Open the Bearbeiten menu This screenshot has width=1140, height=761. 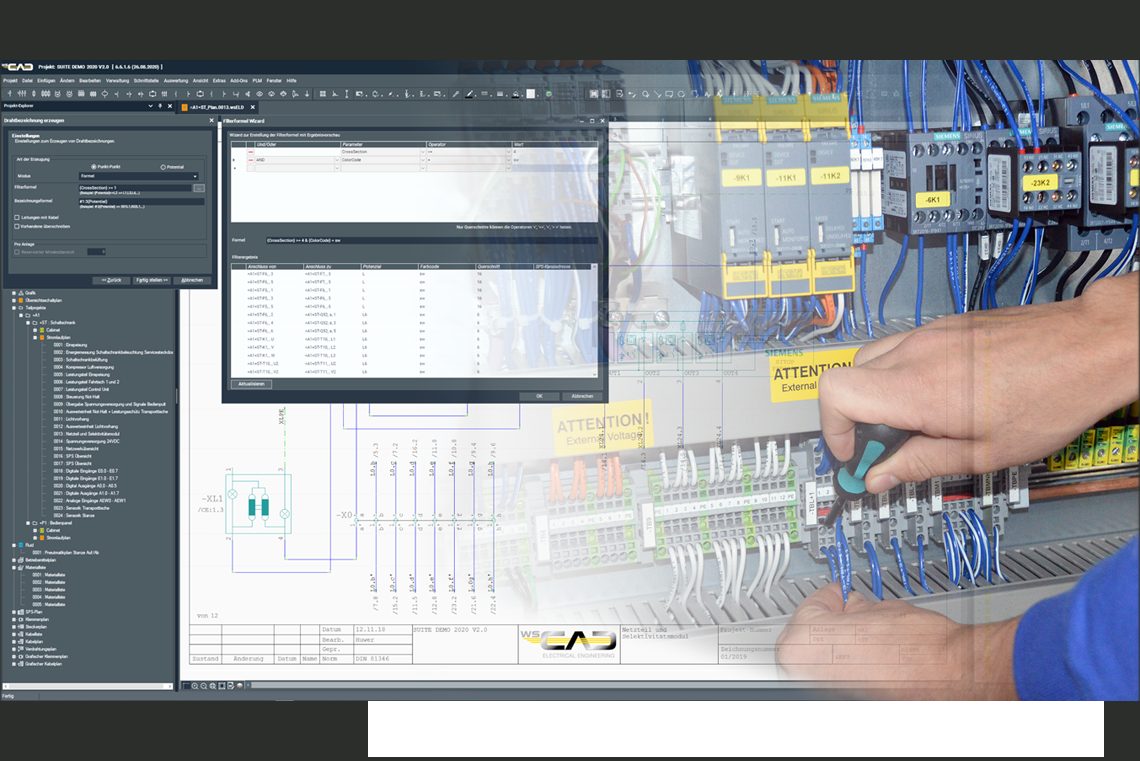[90, 81]
